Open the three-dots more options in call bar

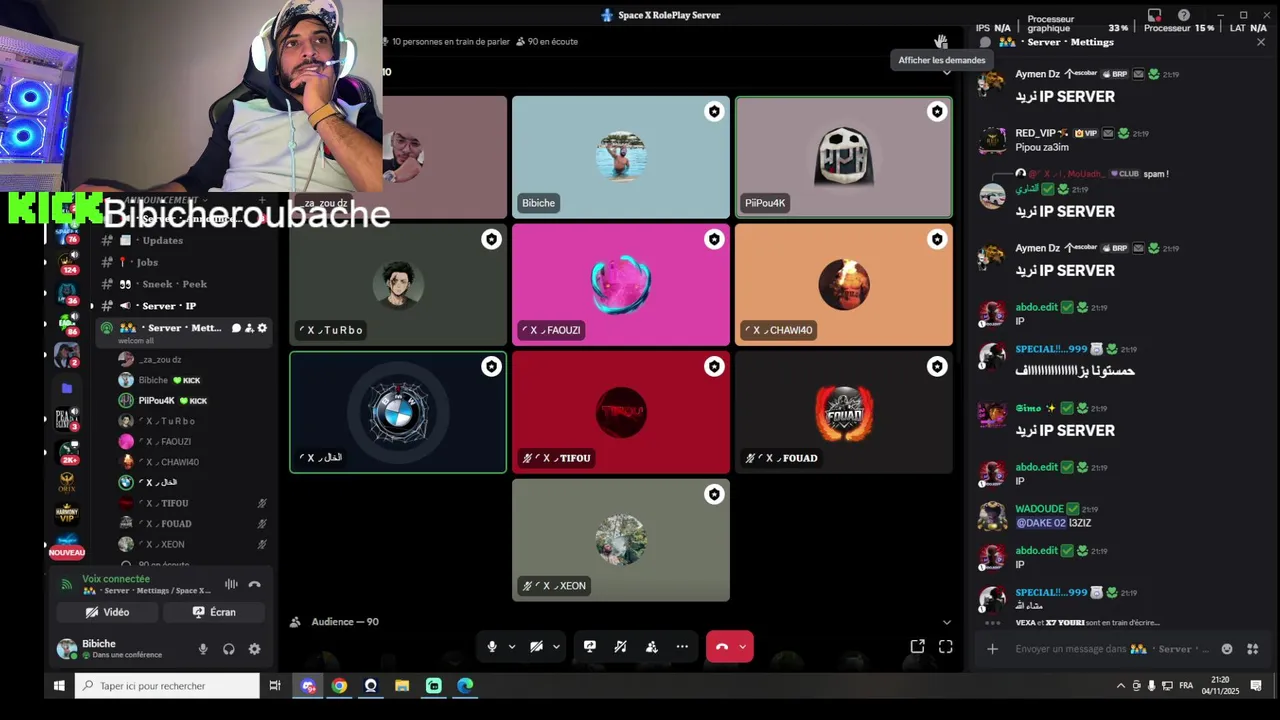[x=682, y=647]
